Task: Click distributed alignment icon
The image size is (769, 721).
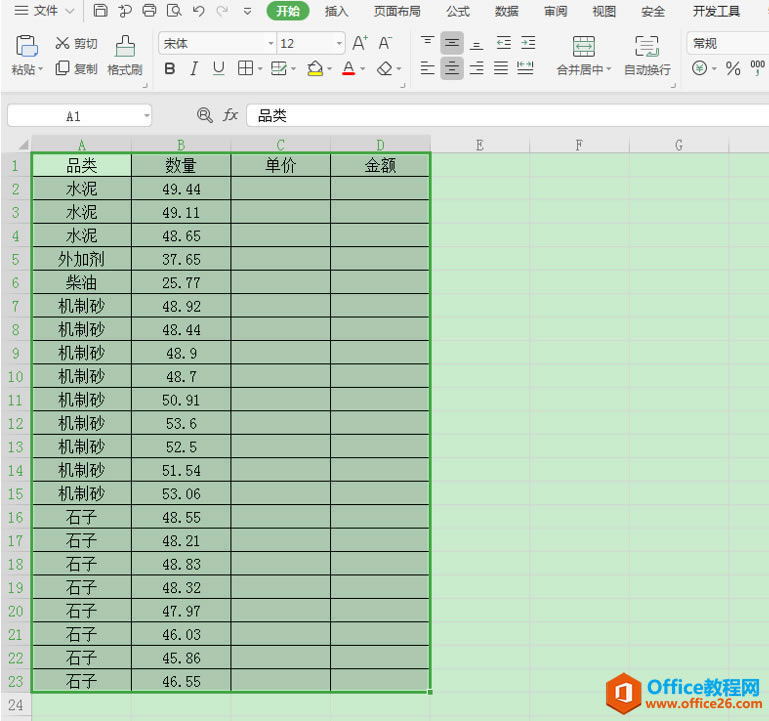Action: (x=525, y=68)
